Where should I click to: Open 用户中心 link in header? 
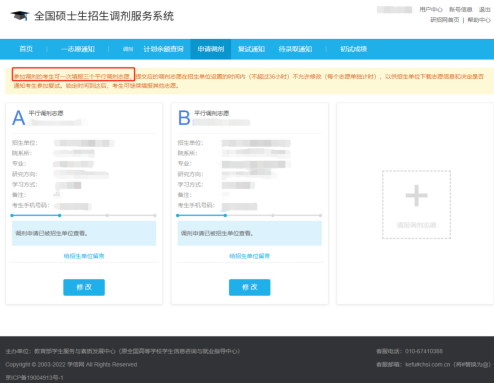(431, 9)
